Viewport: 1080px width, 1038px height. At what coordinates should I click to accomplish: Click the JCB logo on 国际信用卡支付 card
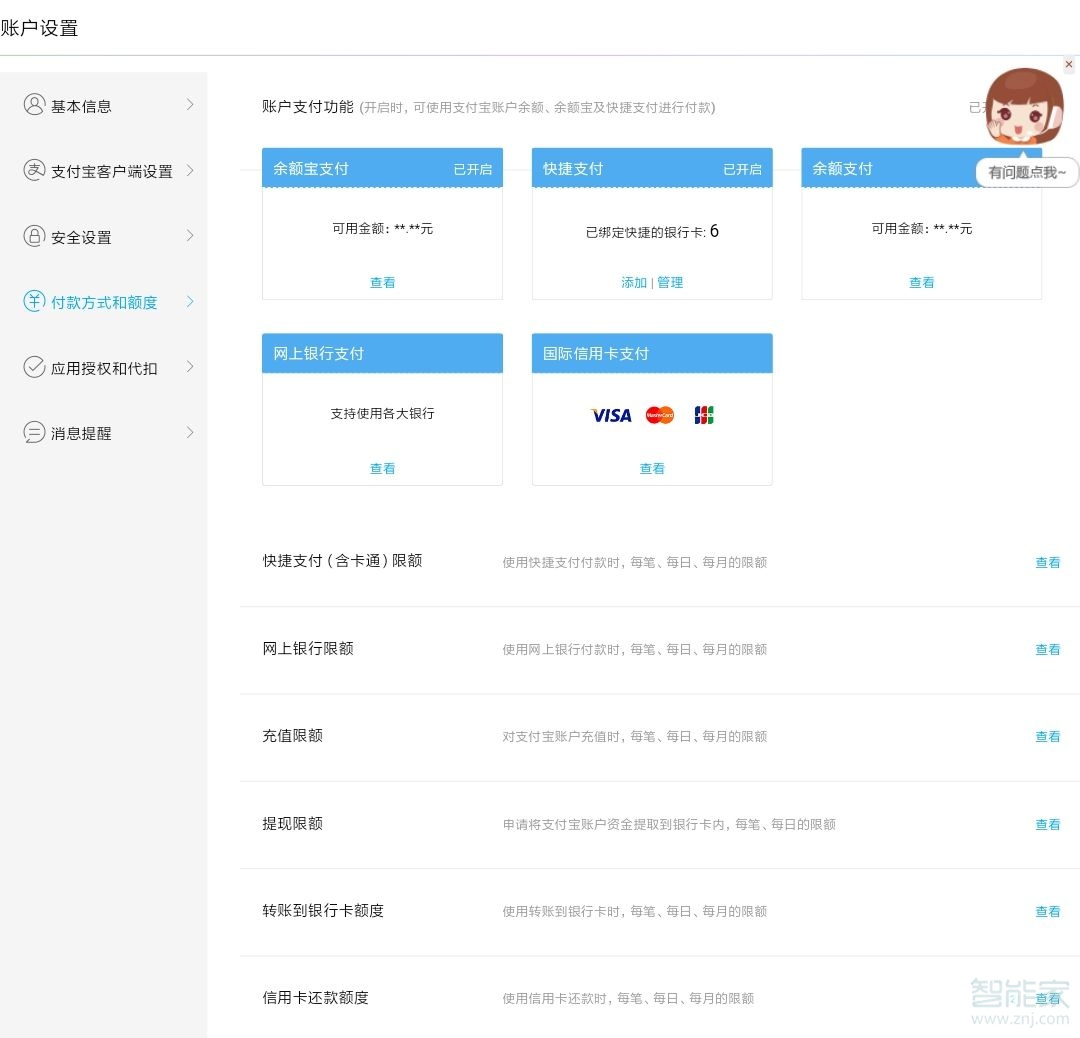click(x=703, y=415)
